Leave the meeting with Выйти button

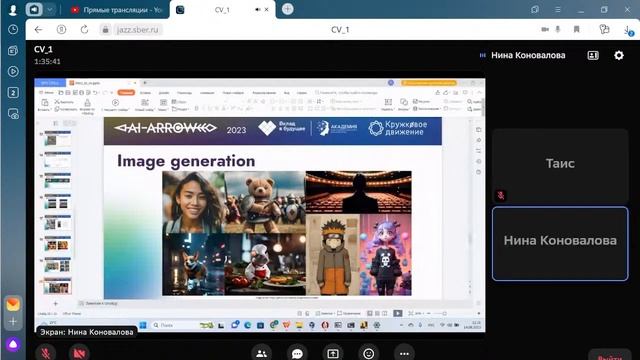609,356
